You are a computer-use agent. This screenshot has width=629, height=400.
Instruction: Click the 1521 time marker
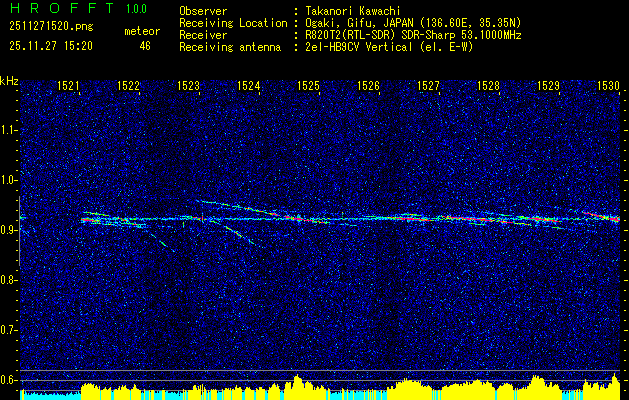click(68, 85)
